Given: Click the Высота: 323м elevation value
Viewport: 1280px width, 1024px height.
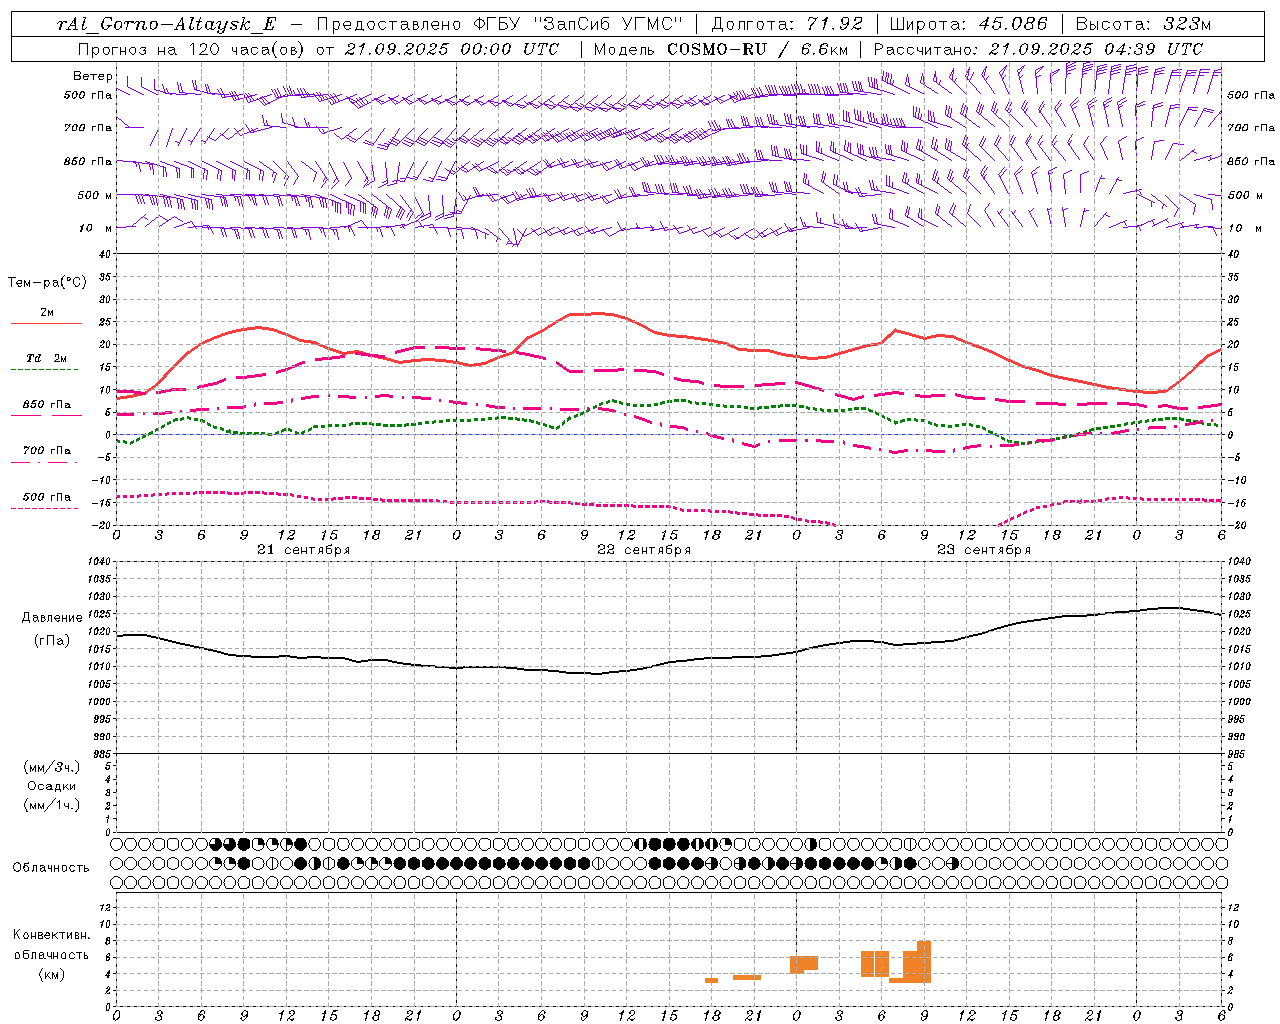Looking at the screenshot, I should [x=1142, y=24].
